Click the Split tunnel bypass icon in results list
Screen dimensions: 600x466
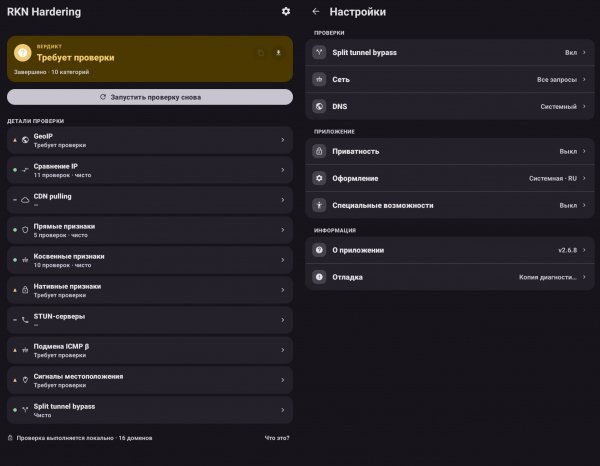(x=25, y=410)
